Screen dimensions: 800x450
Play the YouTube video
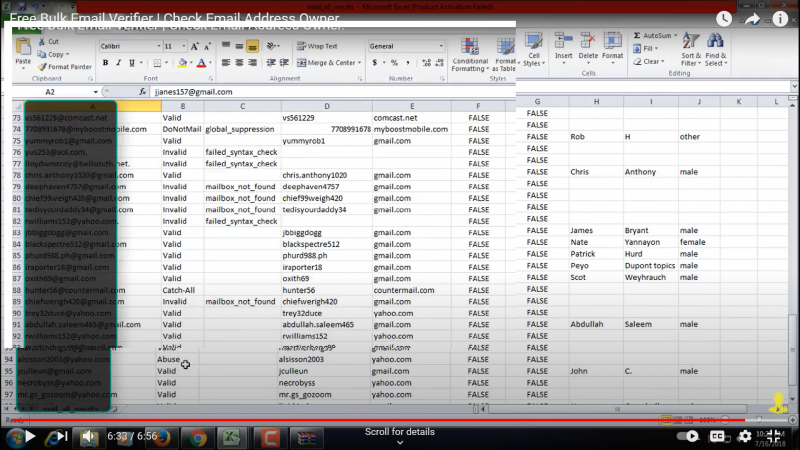pyautogui.click(x=30, y=436)
